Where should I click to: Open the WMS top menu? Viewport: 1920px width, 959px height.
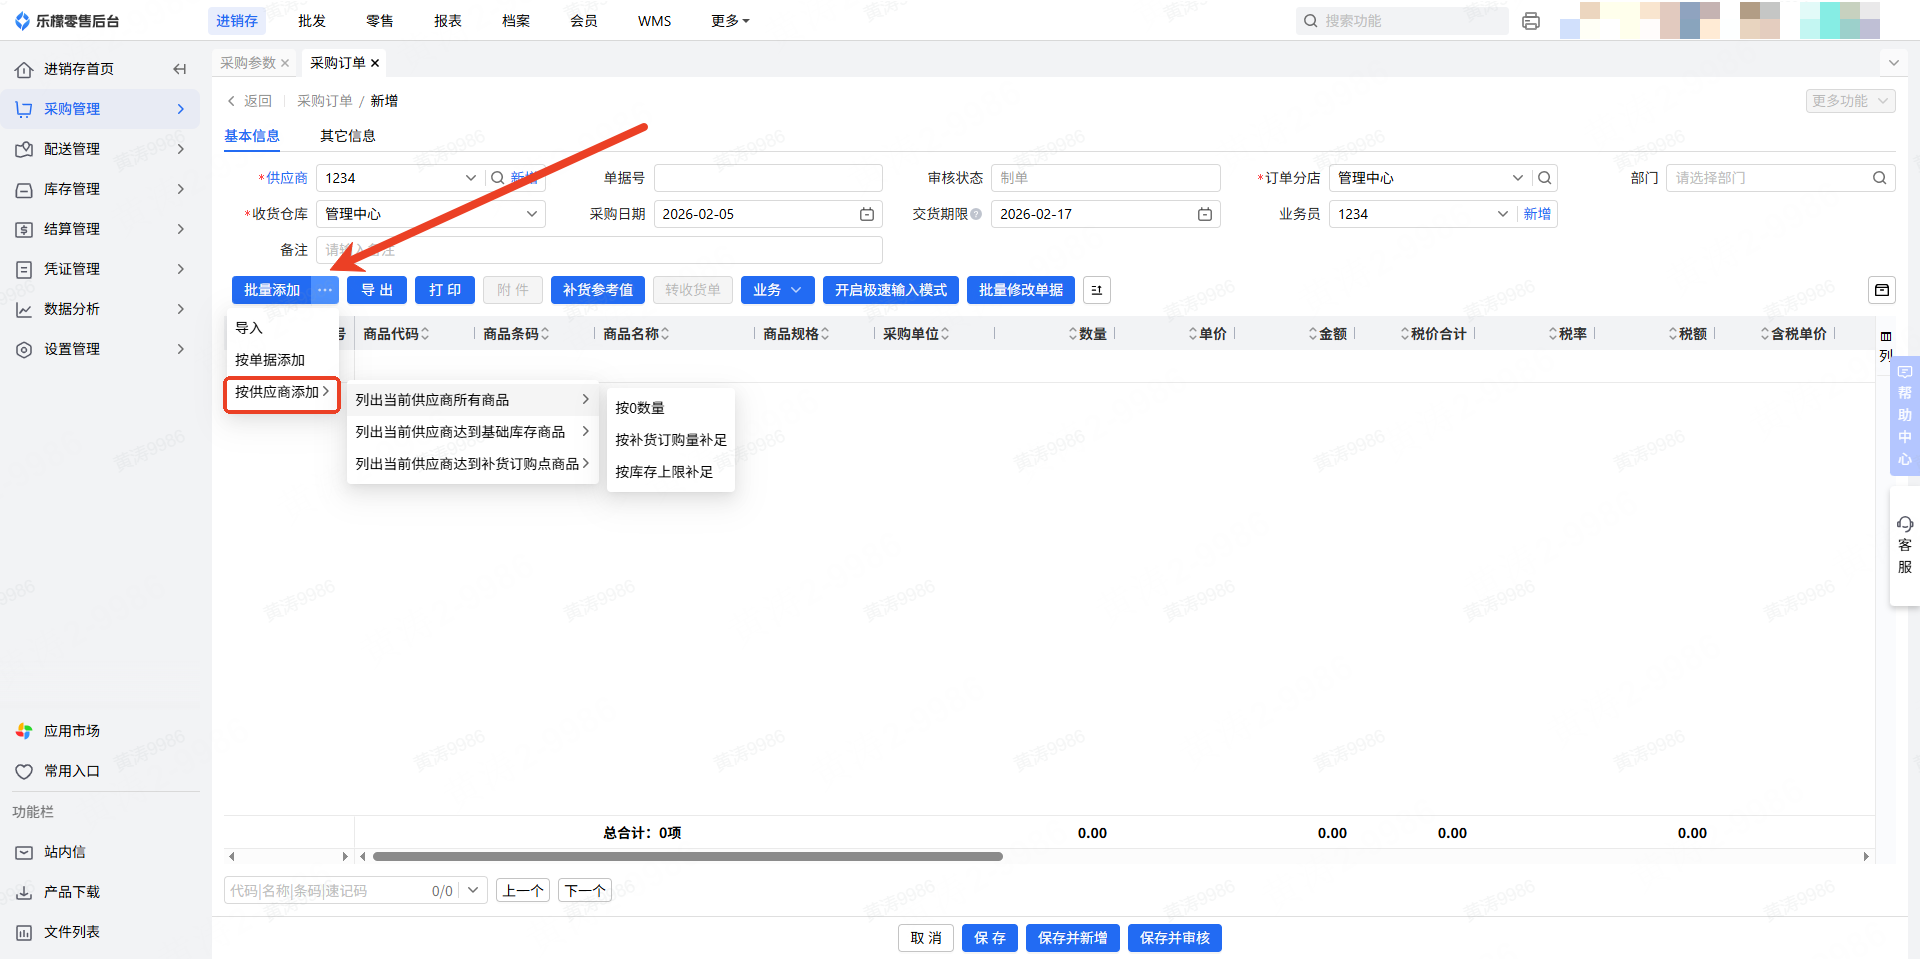point(655,21)
